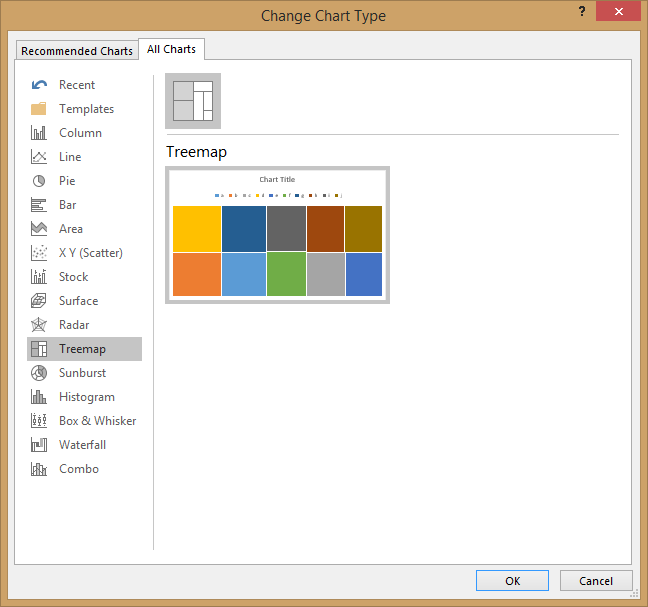Select the Combo chart type label
The height and width of the screenshot is (607, 648).
coord(79,469)
